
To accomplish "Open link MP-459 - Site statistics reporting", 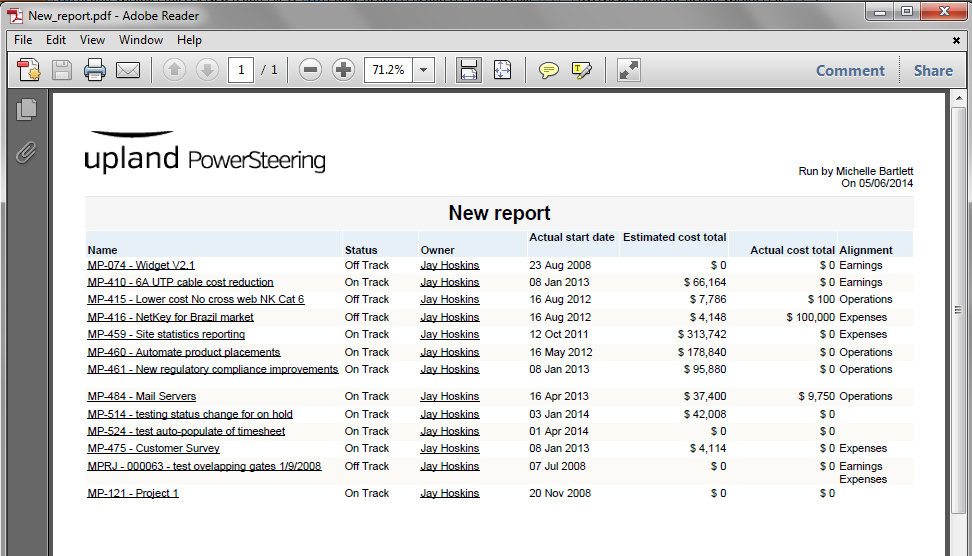I will point(166,334).
